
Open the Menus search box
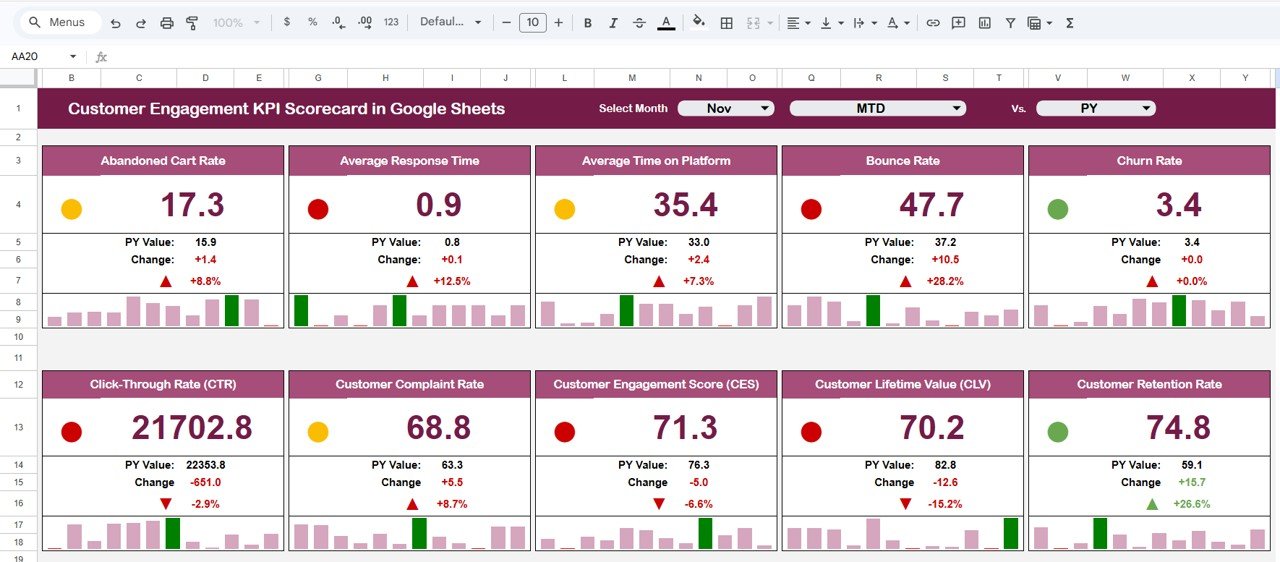coord(60,22)
